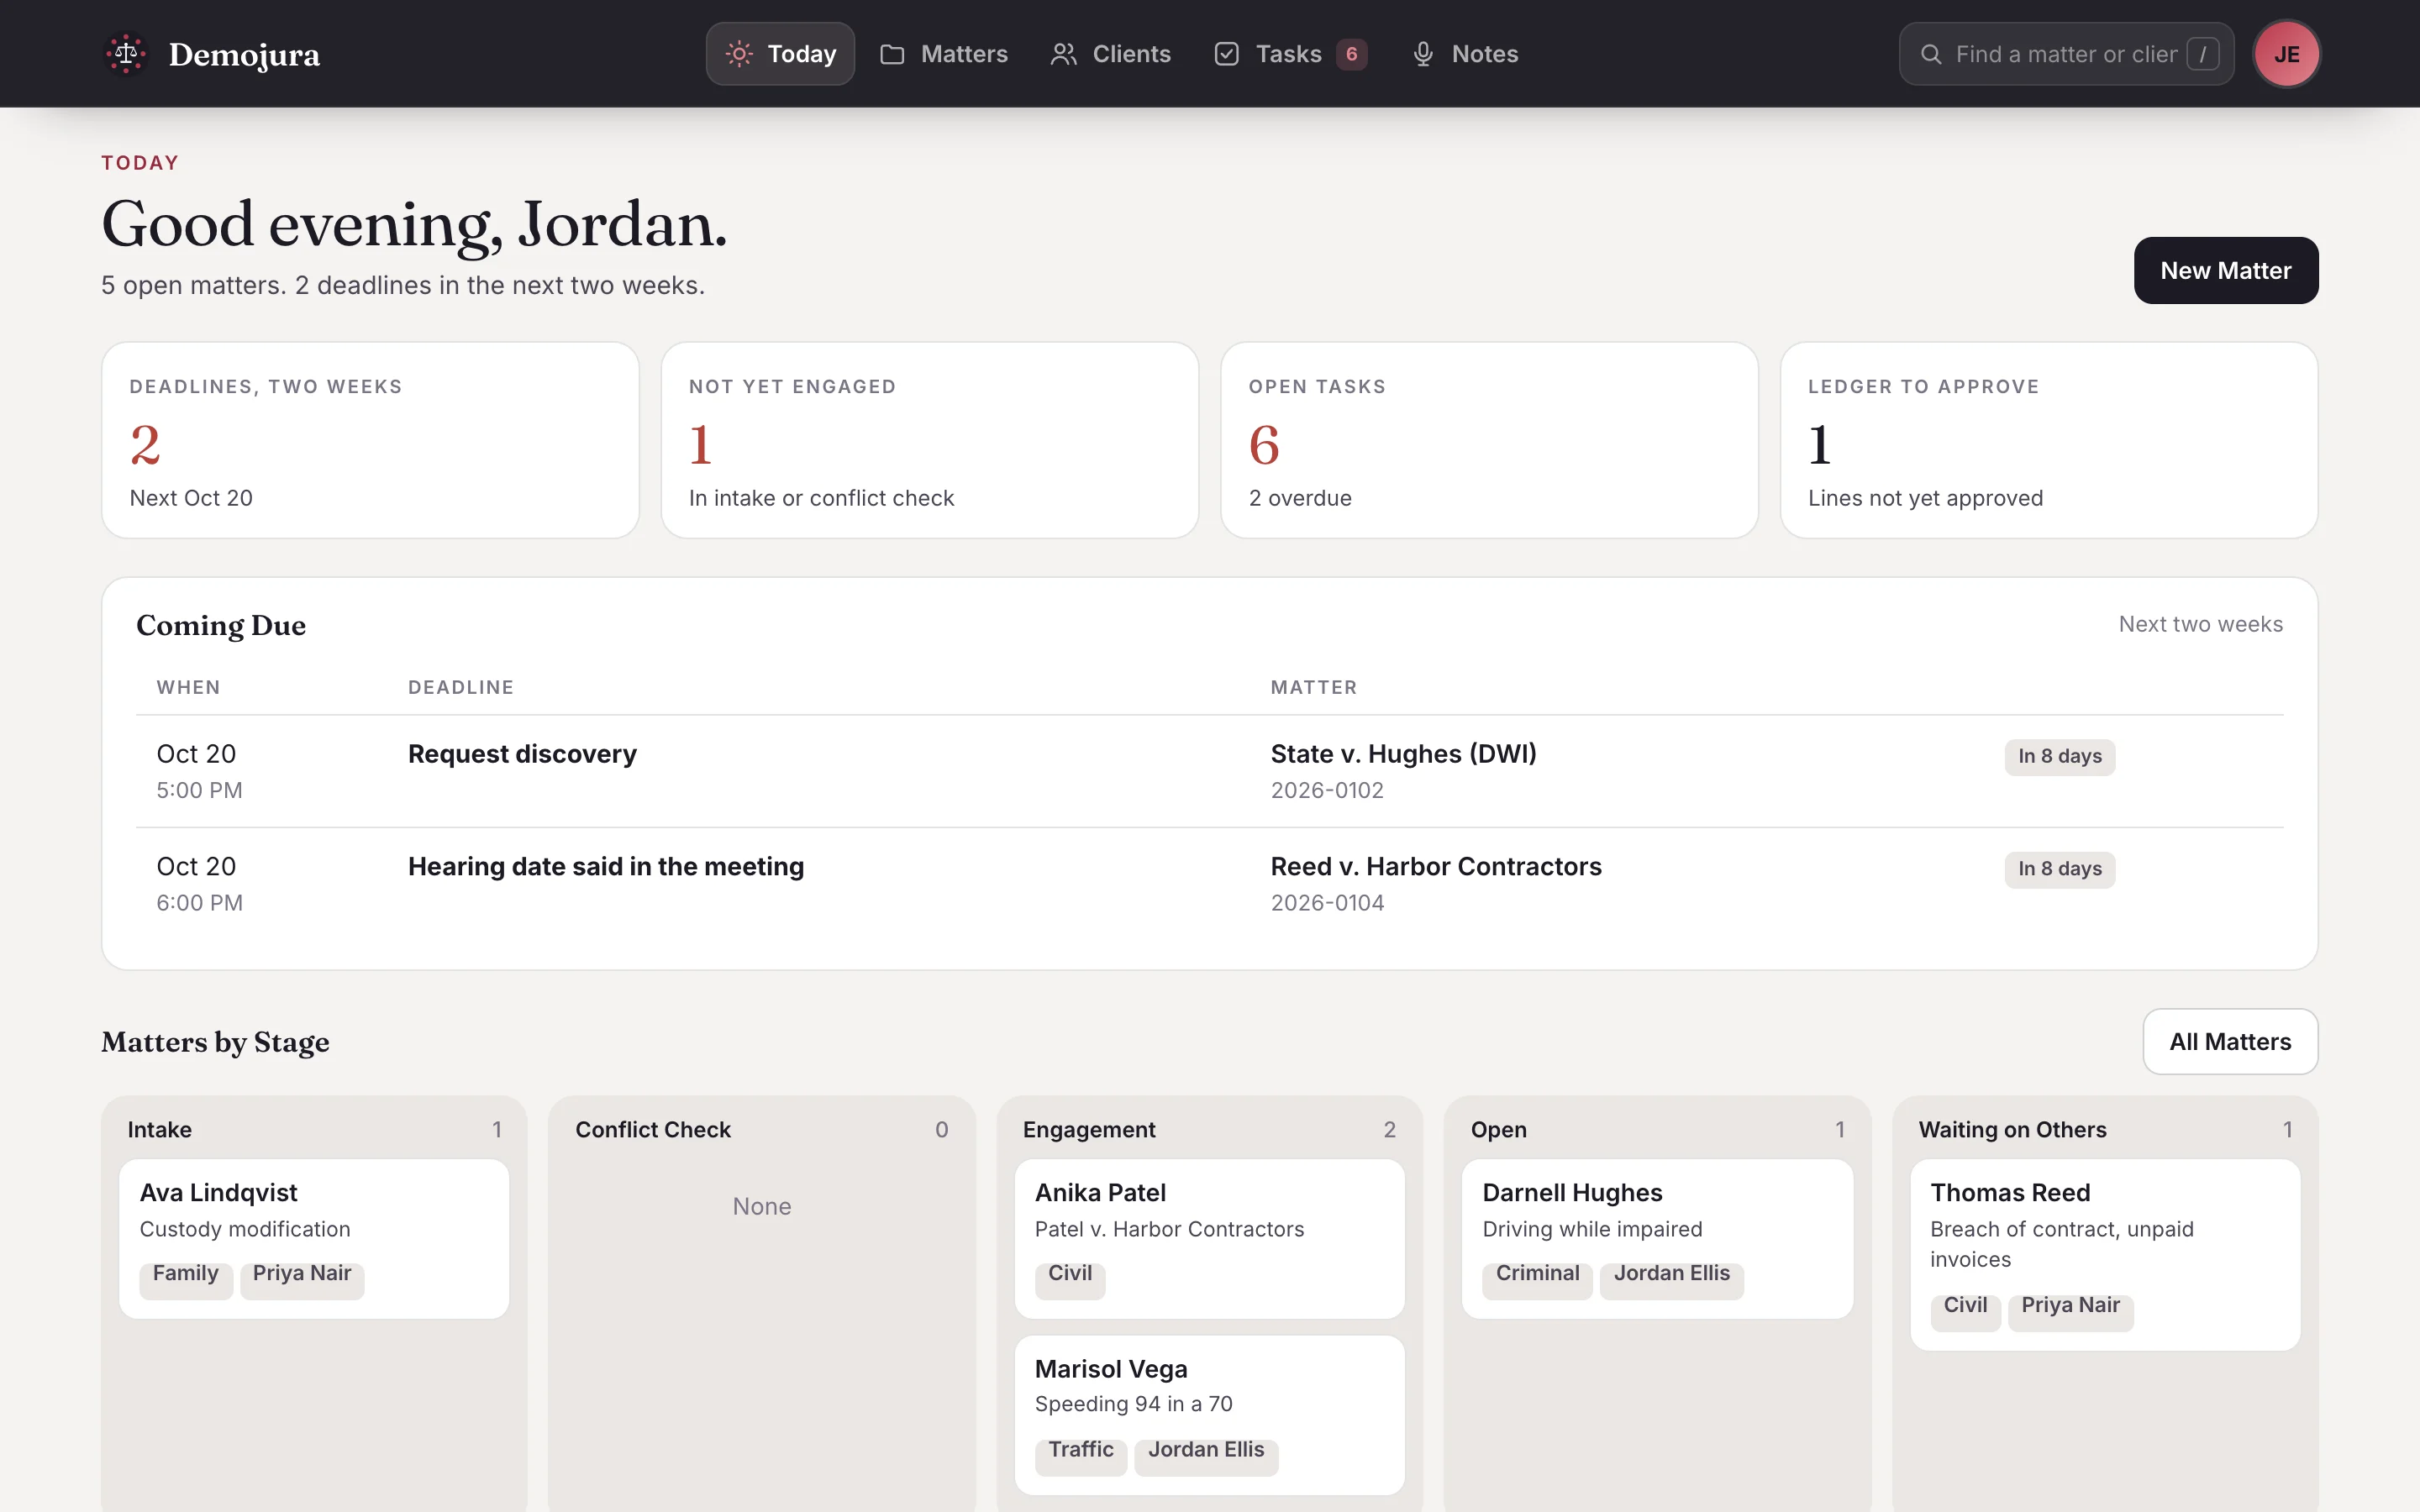Open the Open Tasks summary card
2420x1512 pixels.
click(x=1489, y=440)
